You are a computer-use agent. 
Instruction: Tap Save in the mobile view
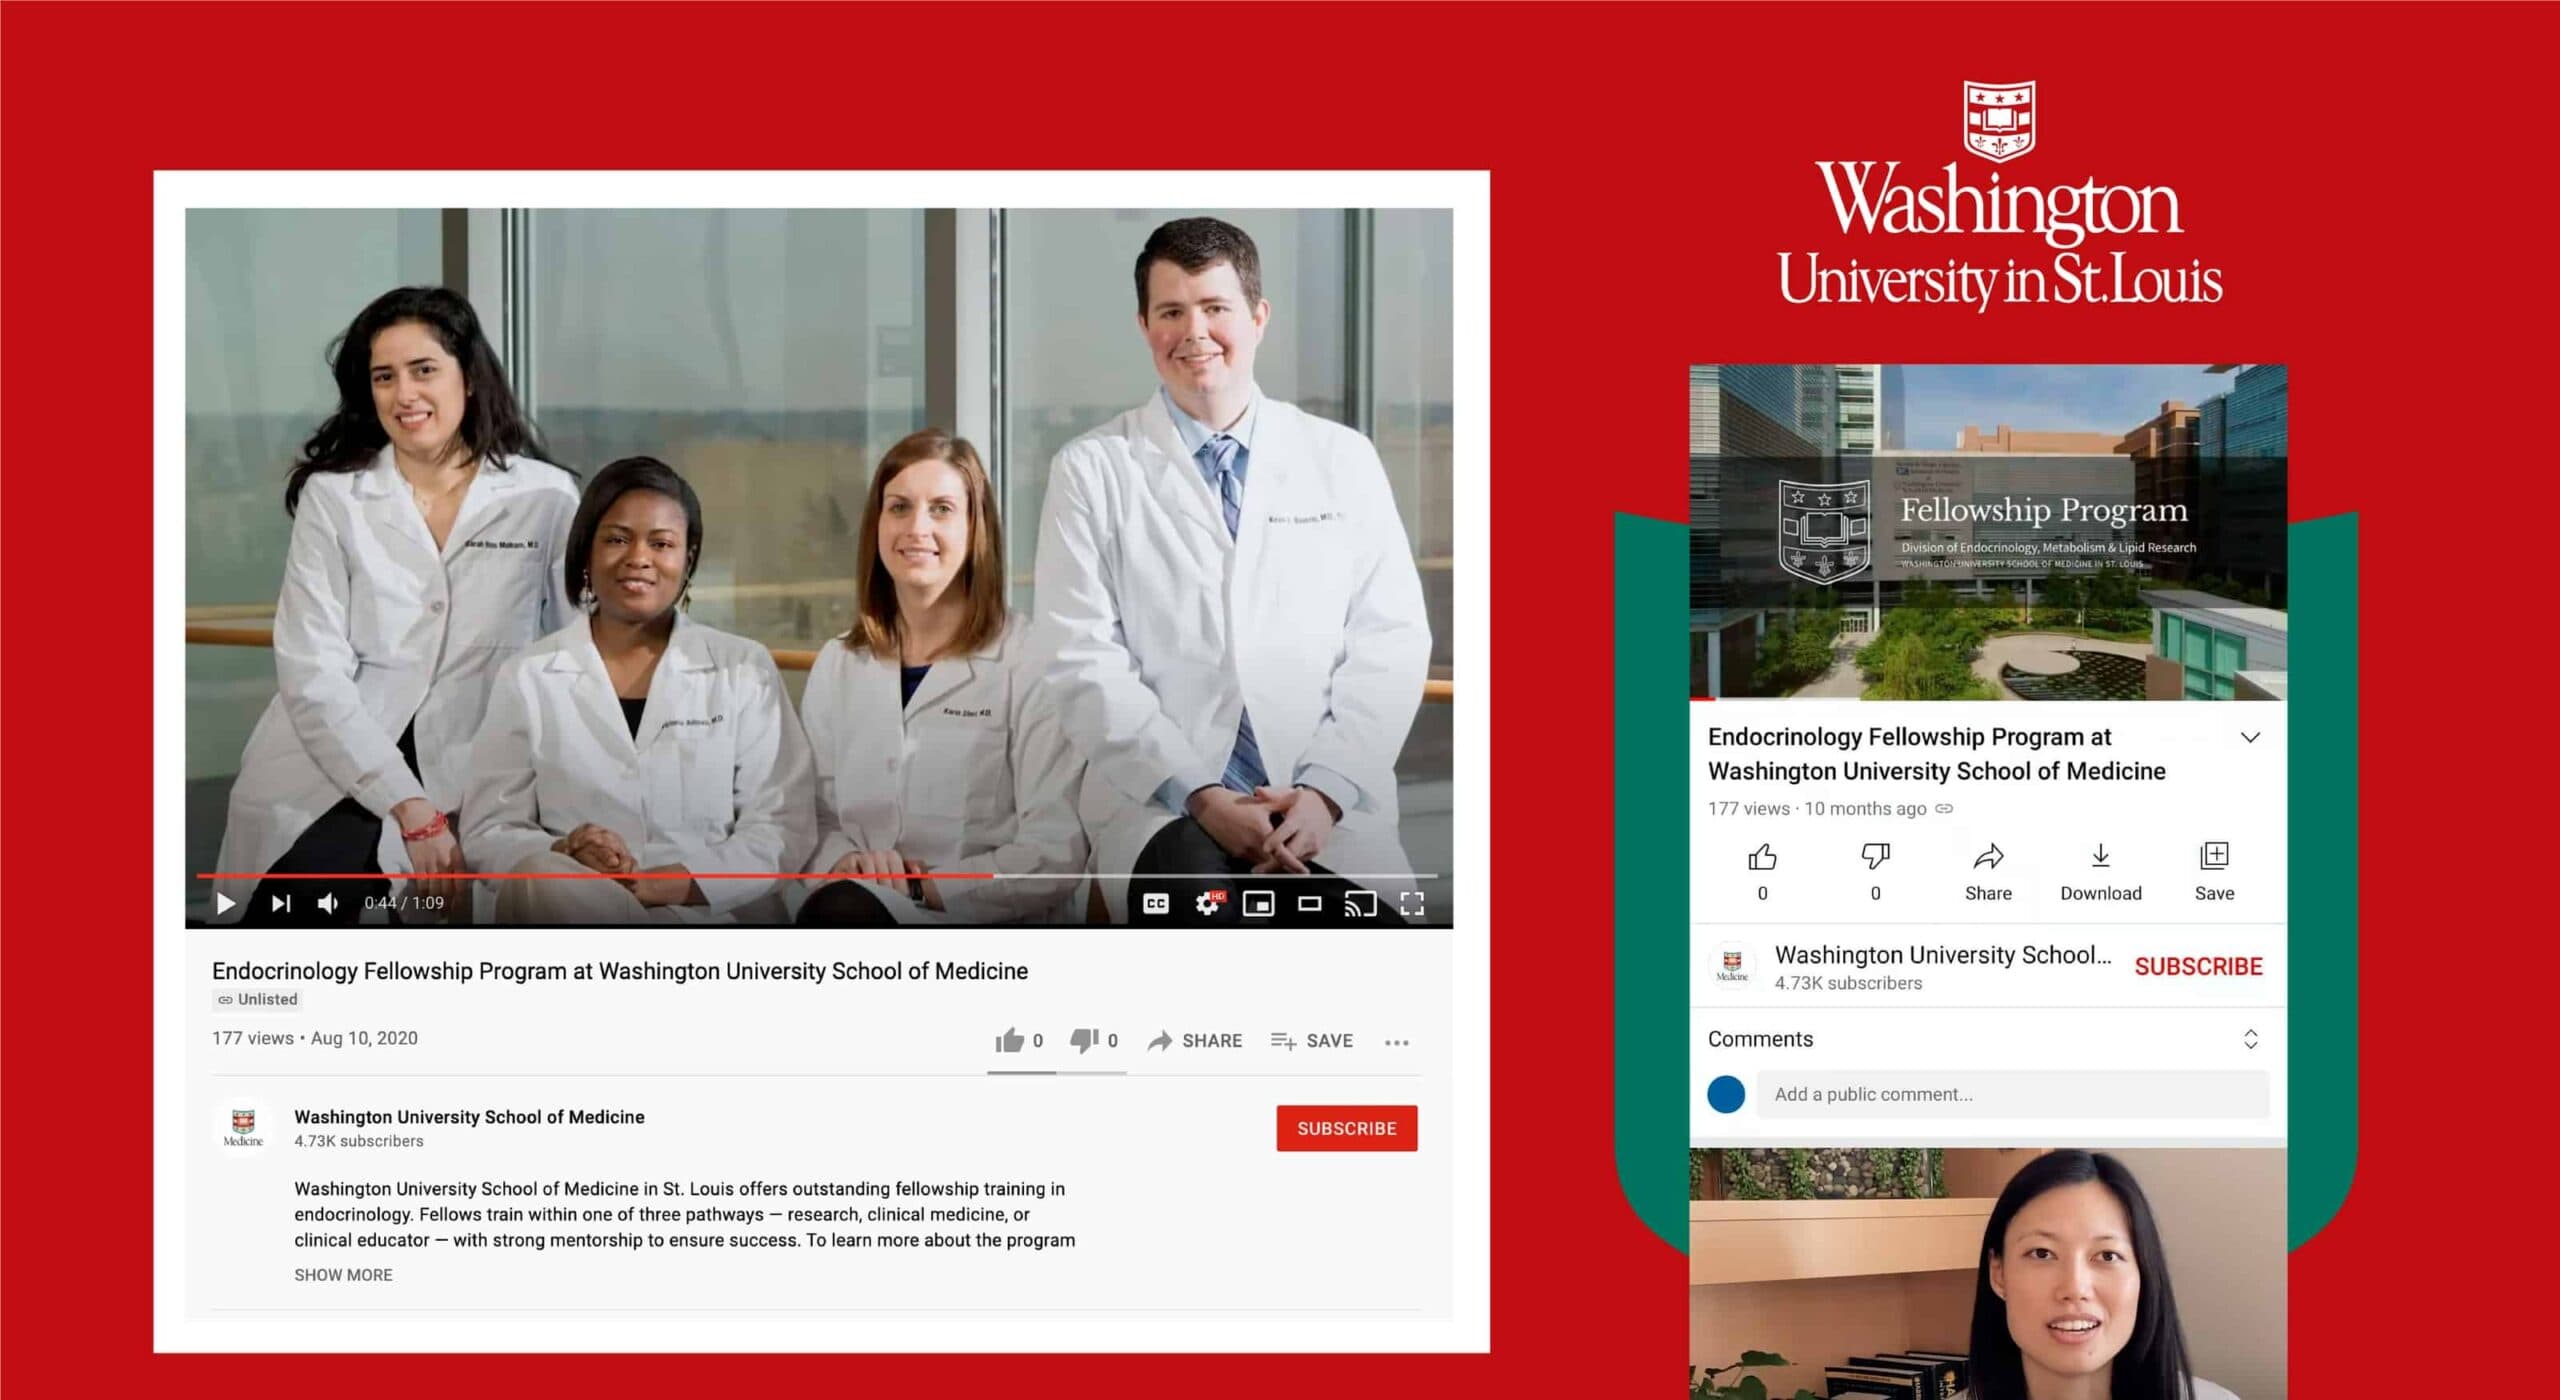pyautogui.click(x=2214, y=872)
